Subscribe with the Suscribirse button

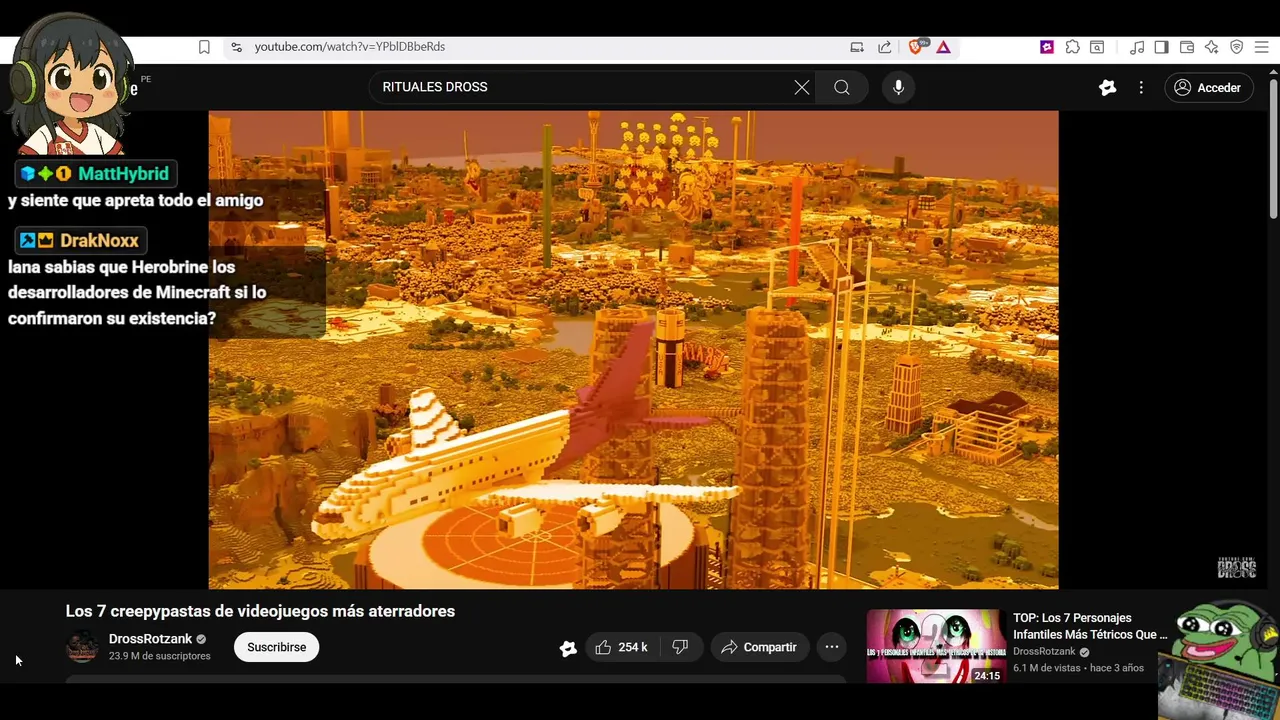coord(276,647)
